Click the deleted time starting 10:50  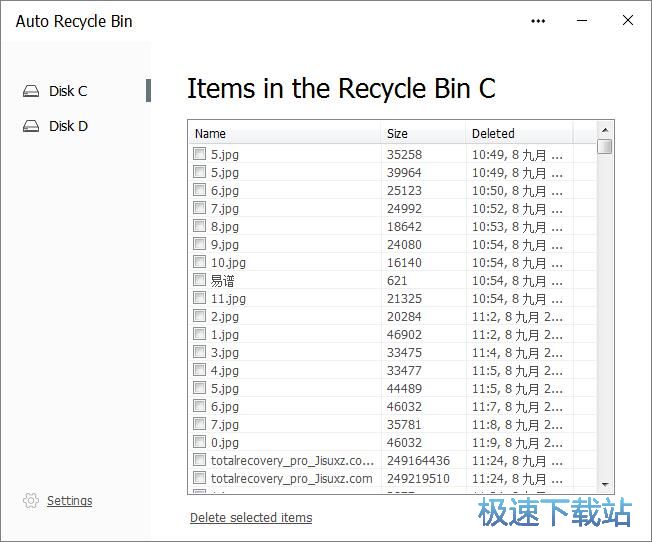(x=517, y=191)
